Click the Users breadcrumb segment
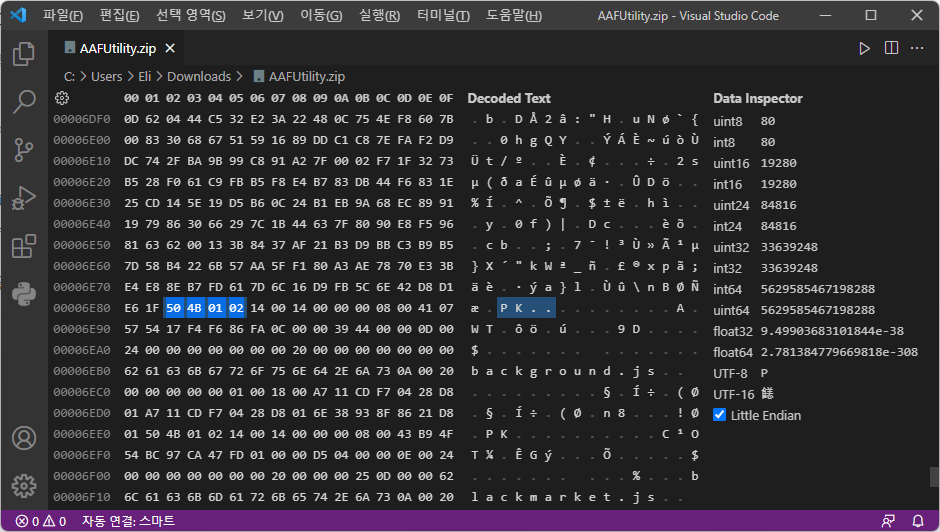 (x=107, y=76)
